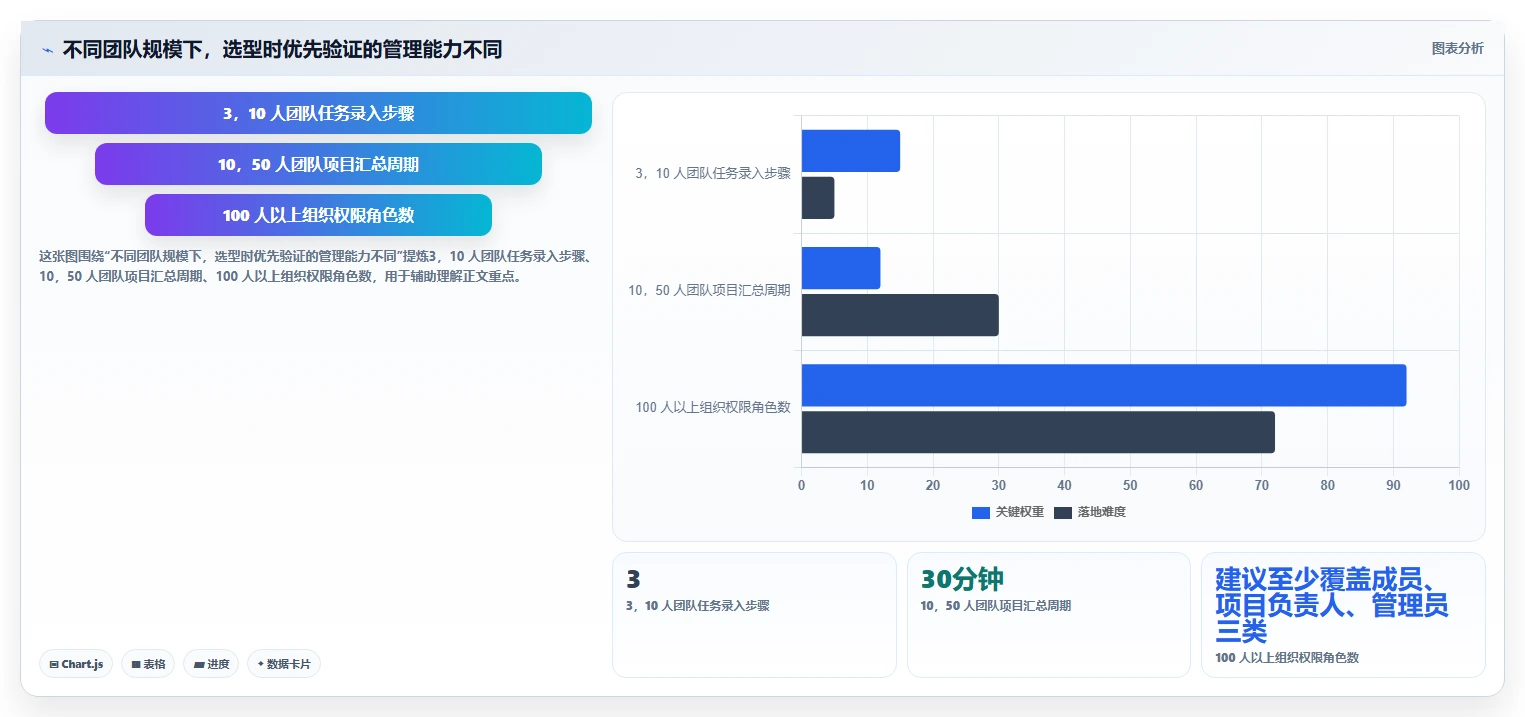Screen dimensions: 1525x717
Task: Click the blue bar for 10，50 人团队项目汇总周期
Action: (x=840, y=268)
